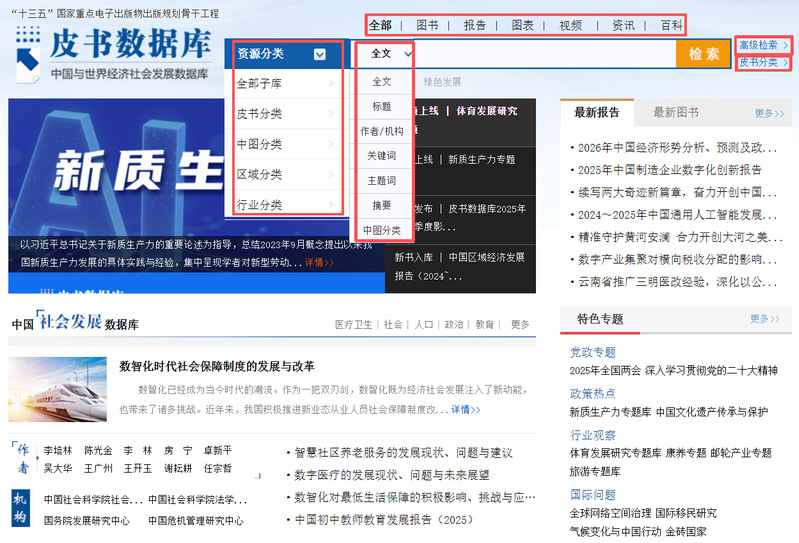Open 数智化时代社会保障制度的发展与改革 article title
799x543 pixels.
[216, 366]
